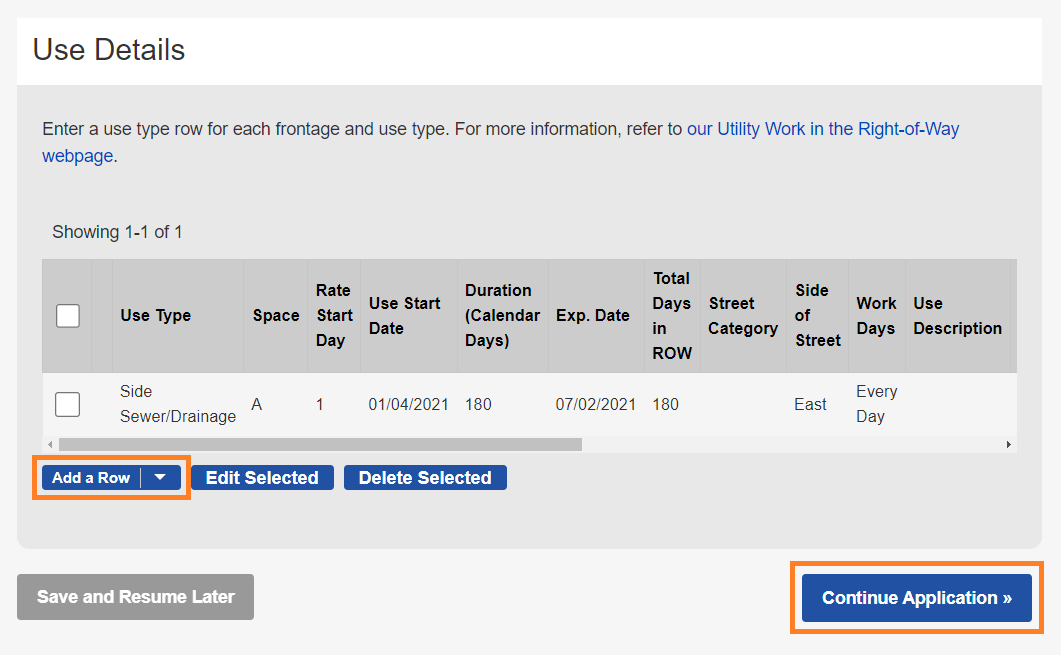
Task: Open the Utility Work in the Right-of-Way link
Action: coord(822,129)
